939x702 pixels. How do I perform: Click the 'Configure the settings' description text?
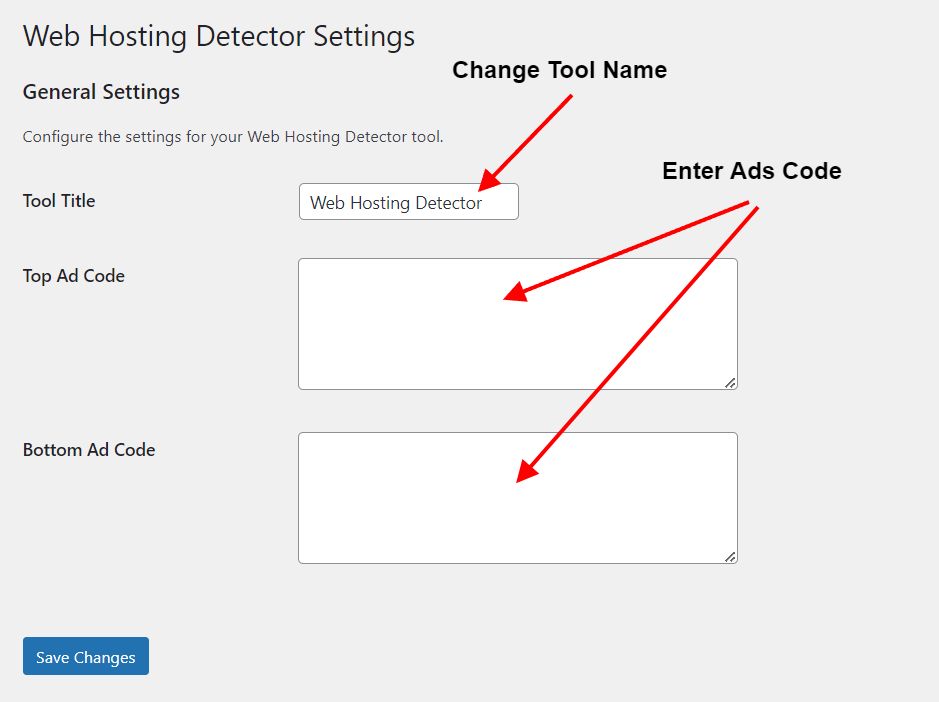(x=233, y=137)
